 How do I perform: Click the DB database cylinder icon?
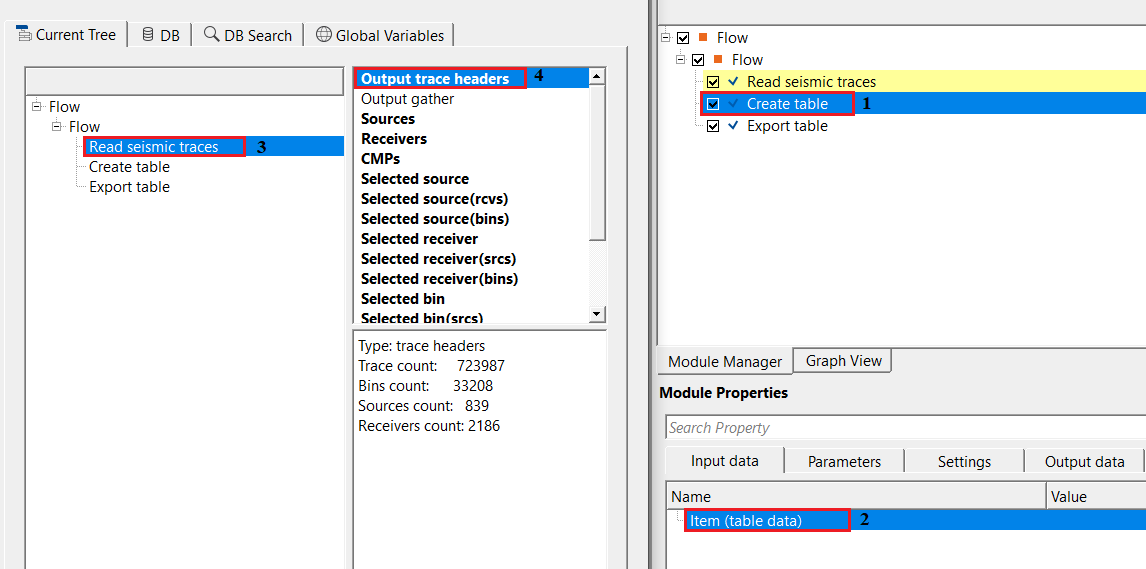click(148, 34)
